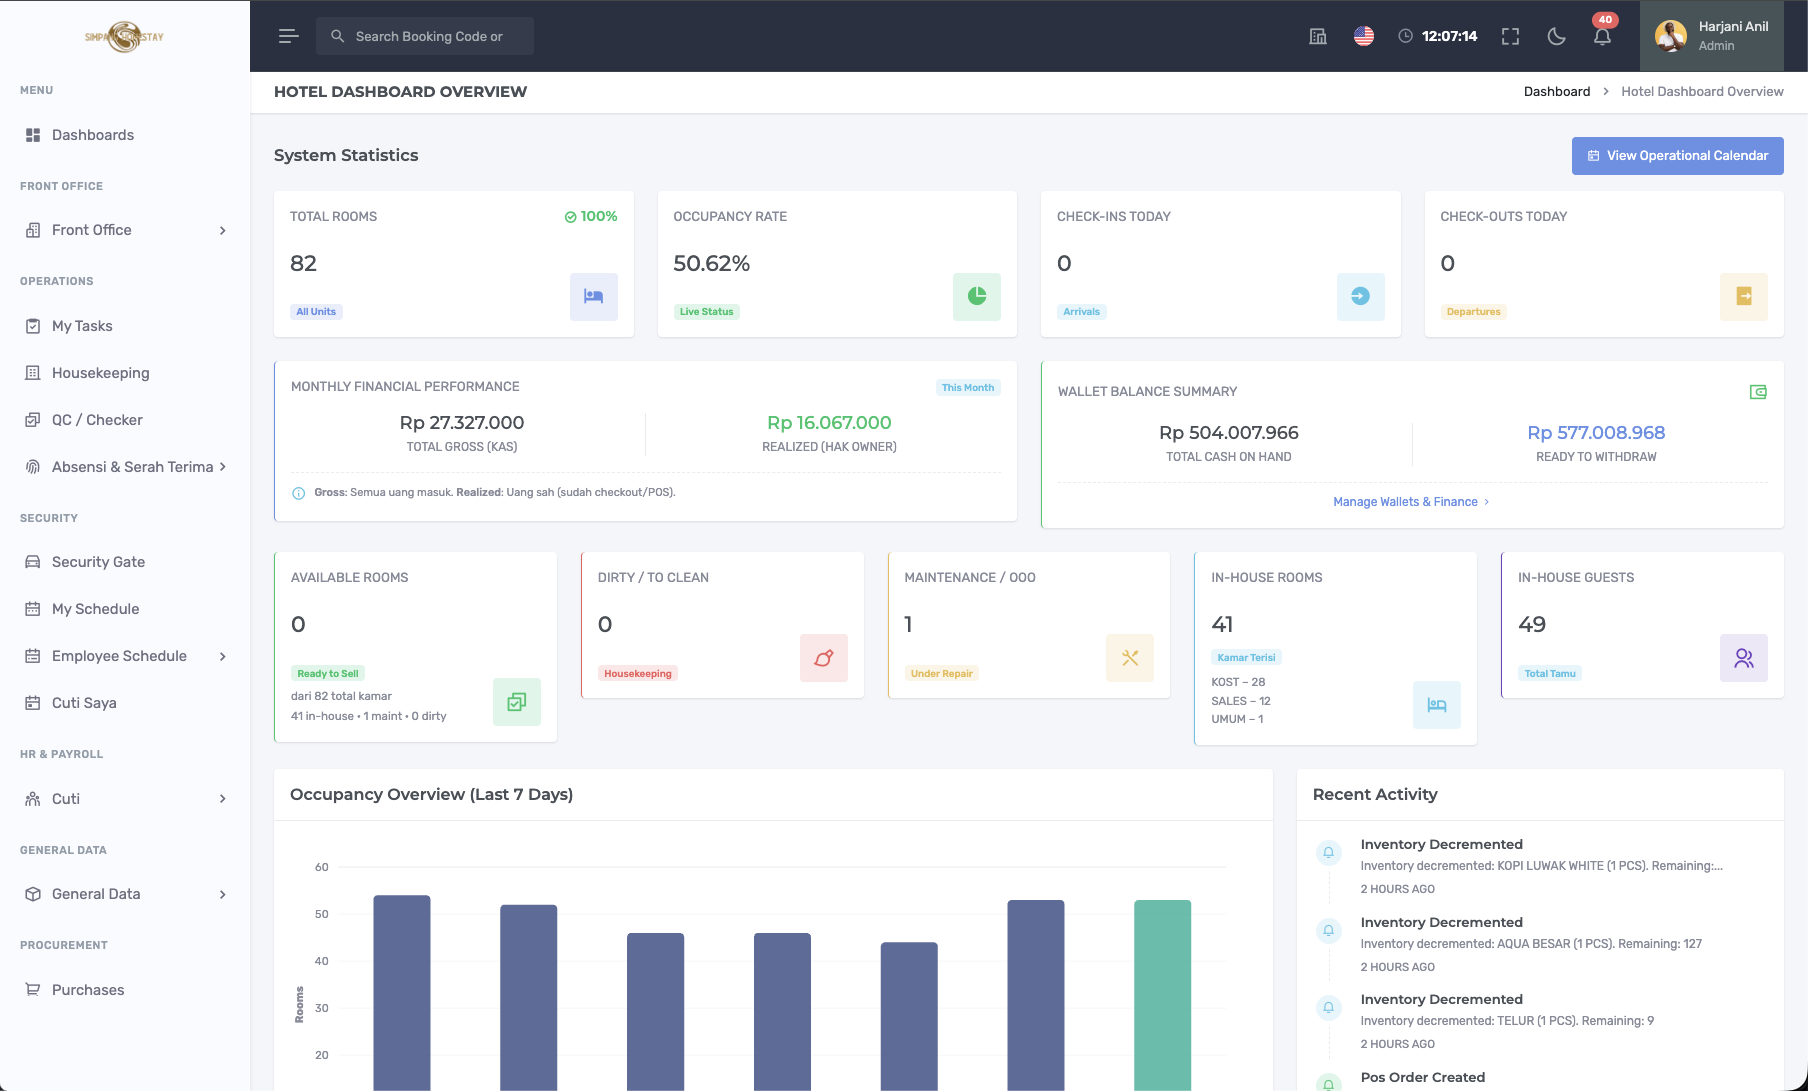Click the Occupancy Rate pie chart icon
This screenshot has width=1808, height=1091.
click(x=977, y=297)
